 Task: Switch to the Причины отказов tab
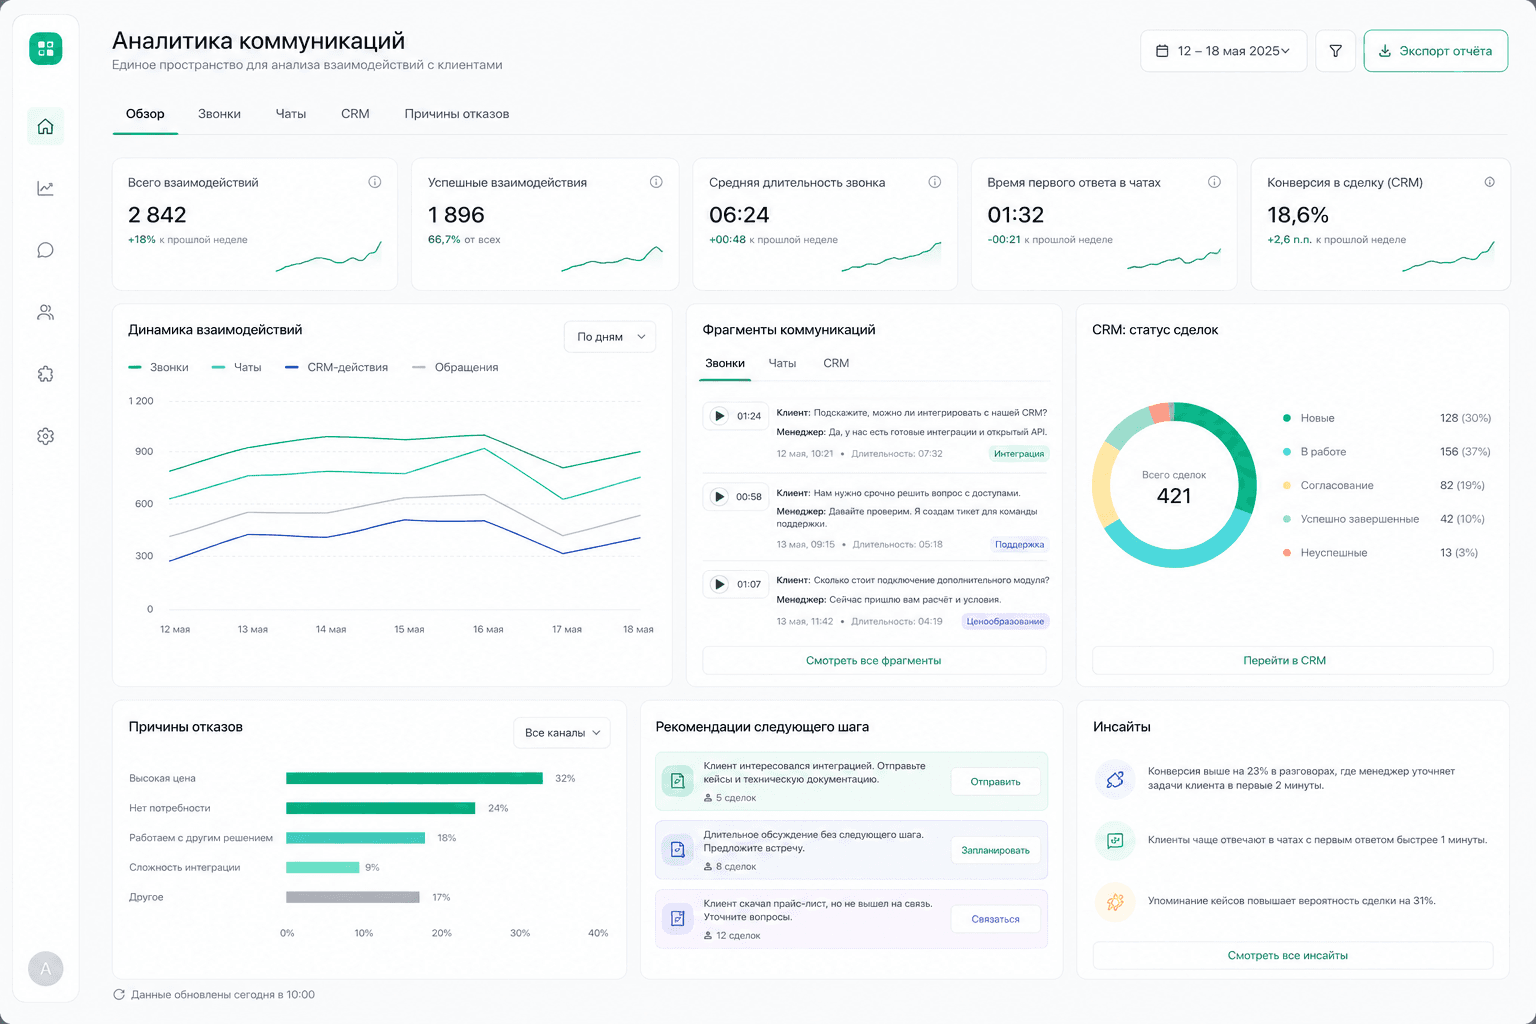click(457, 114)
